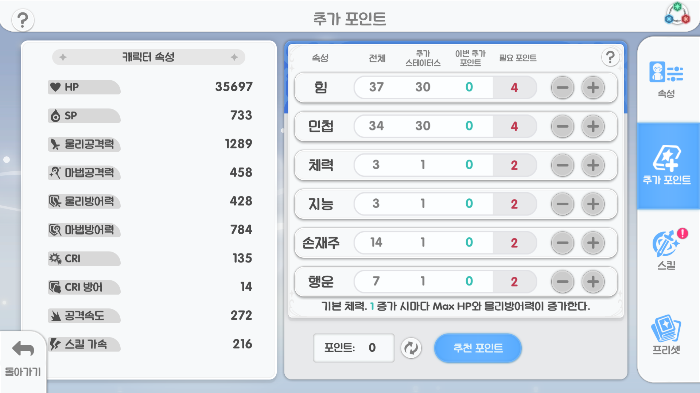Select the 민첩 attribute name

pyautogui.click(x=321, y=126)
